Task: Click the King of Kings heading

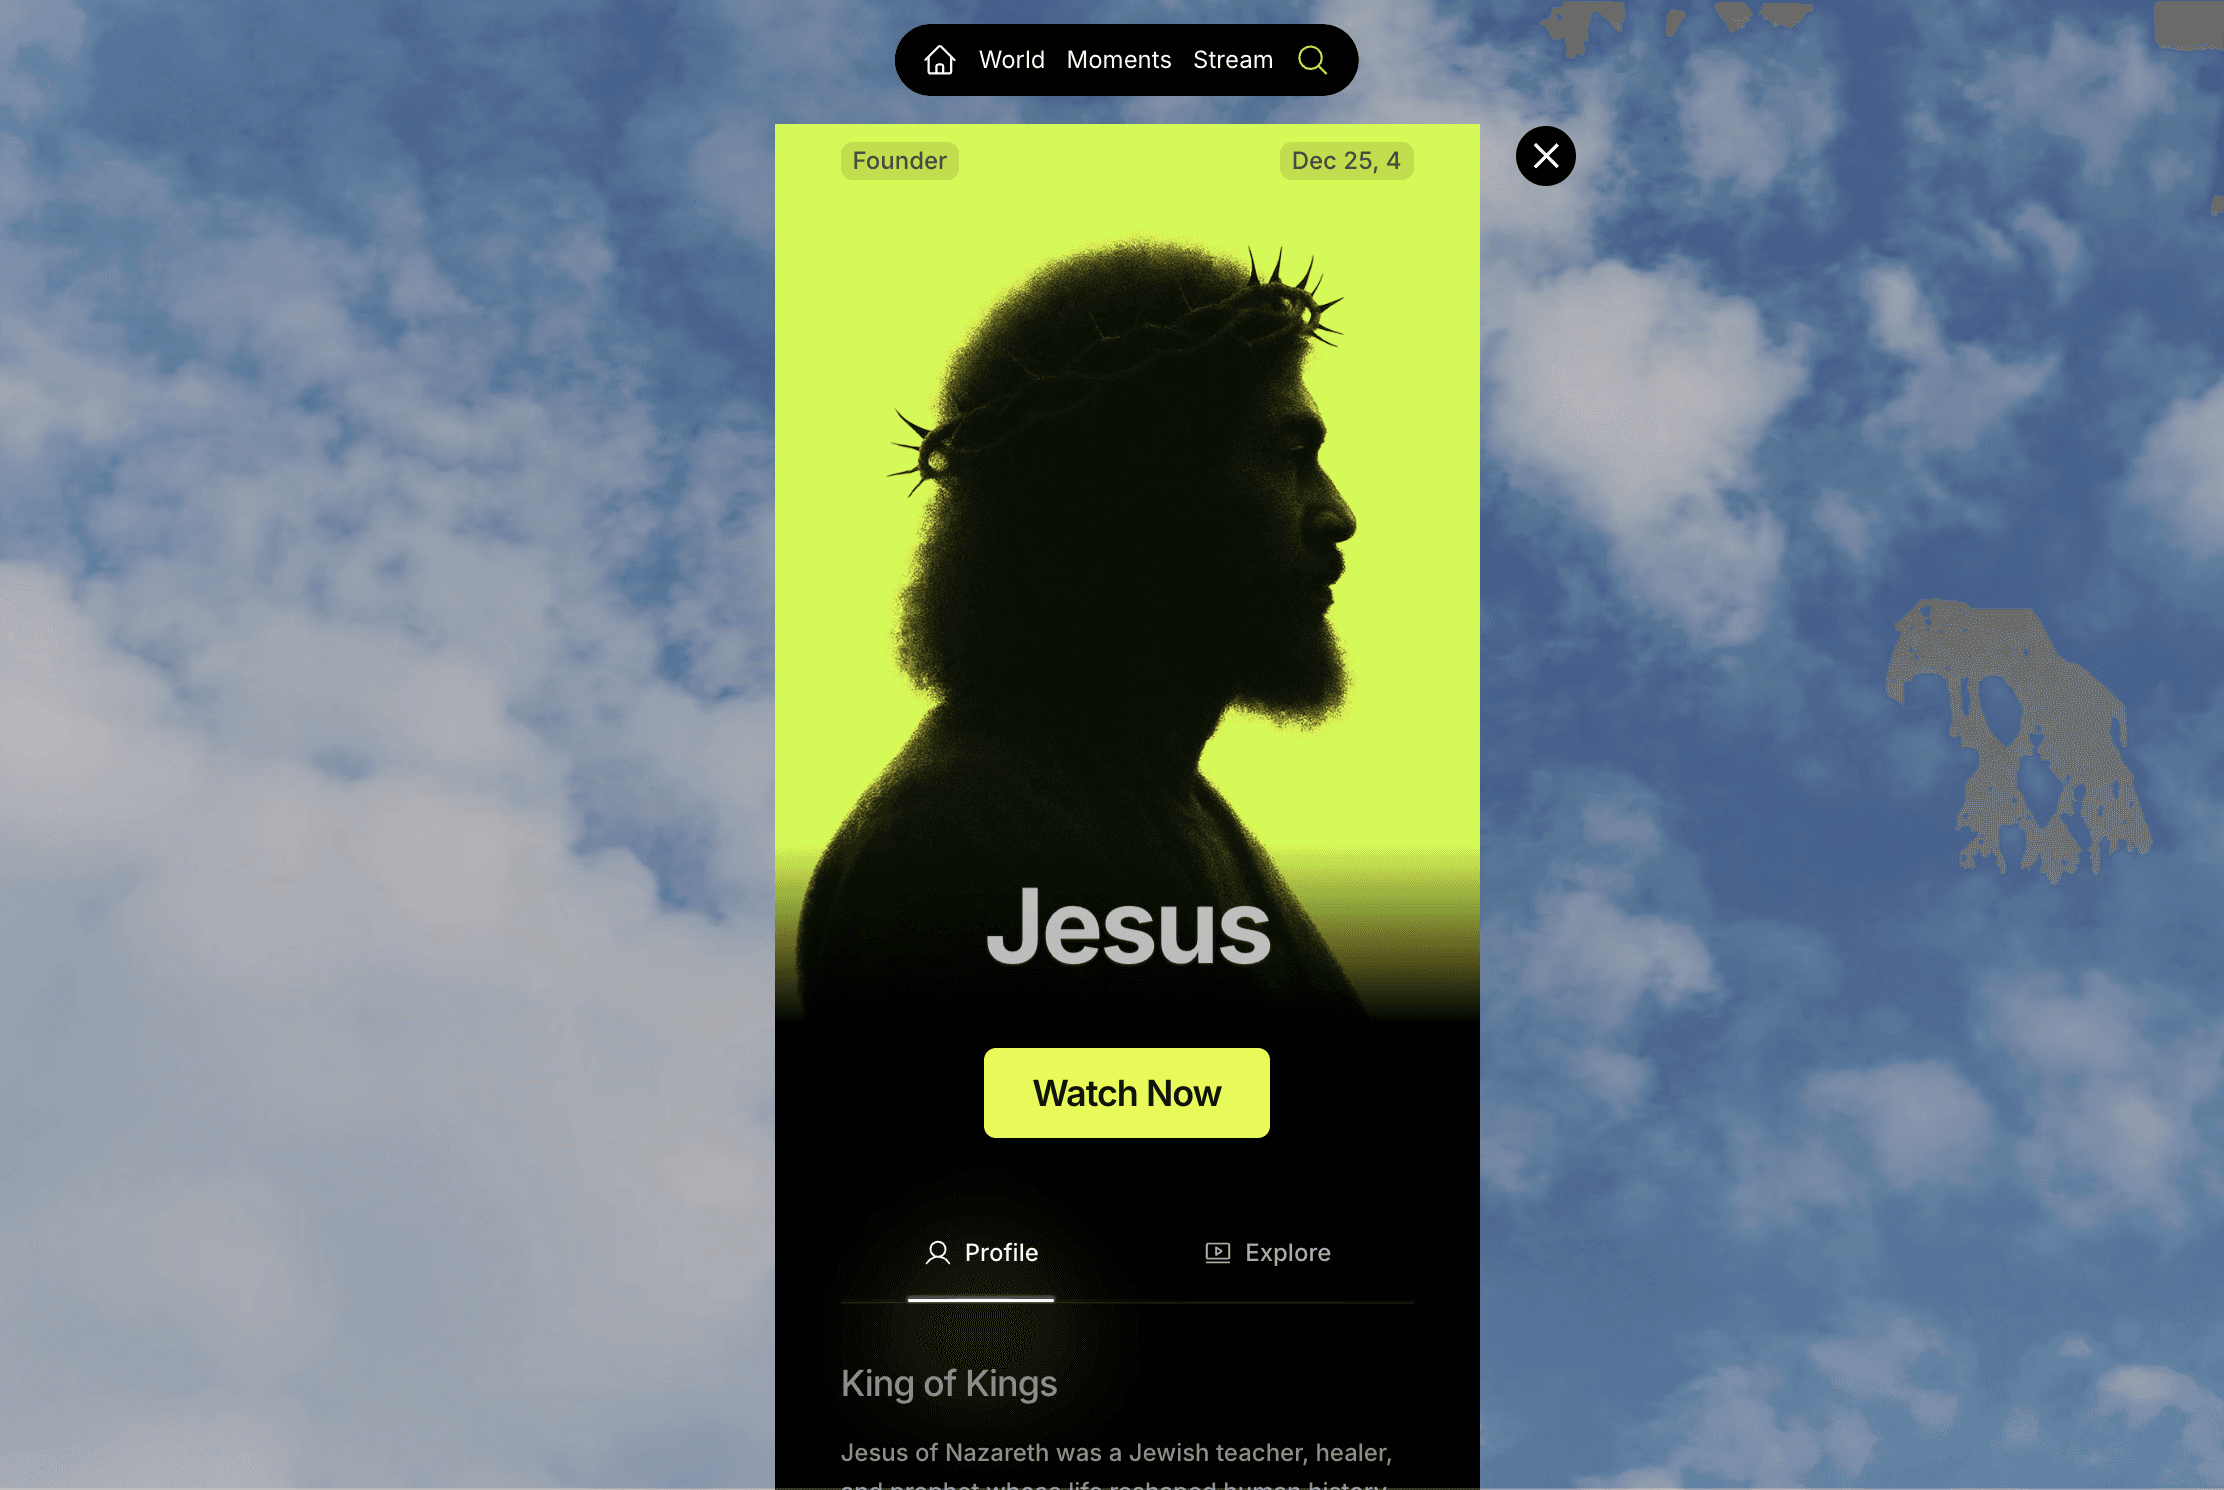Action: tap(949, 1384)
